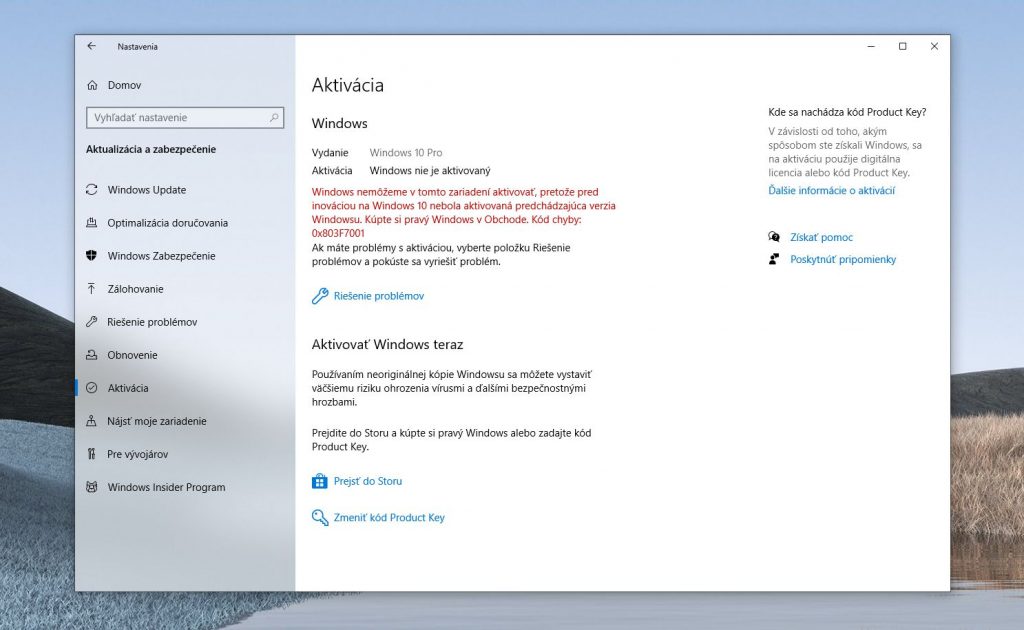This screenshot has width=1024, height=630.
Task: Maximize the Nastavenia window
Action: coord(903,46)
